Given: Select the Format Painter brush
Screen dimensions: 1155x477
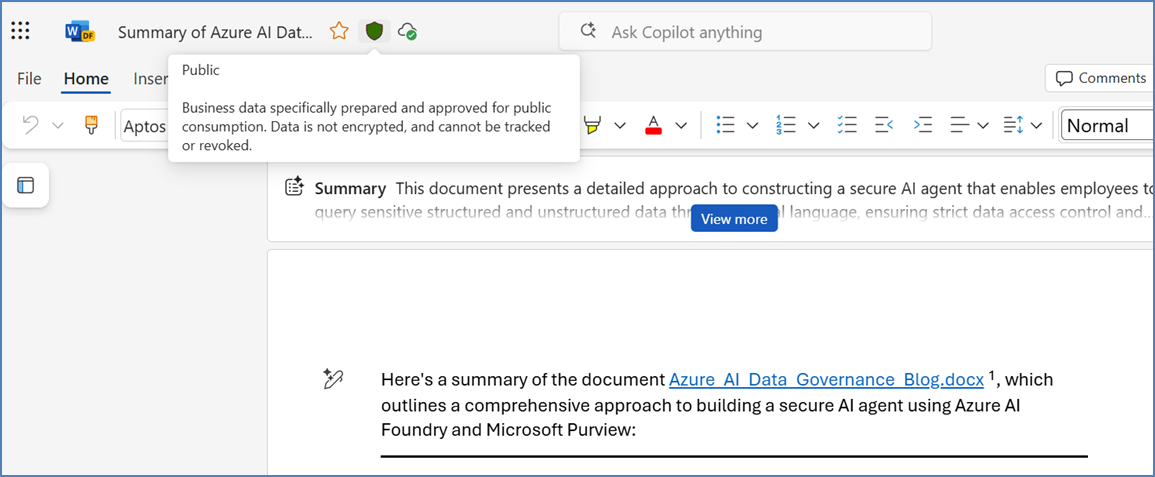Looking at the screenshot, I should [x=91, y=125].
